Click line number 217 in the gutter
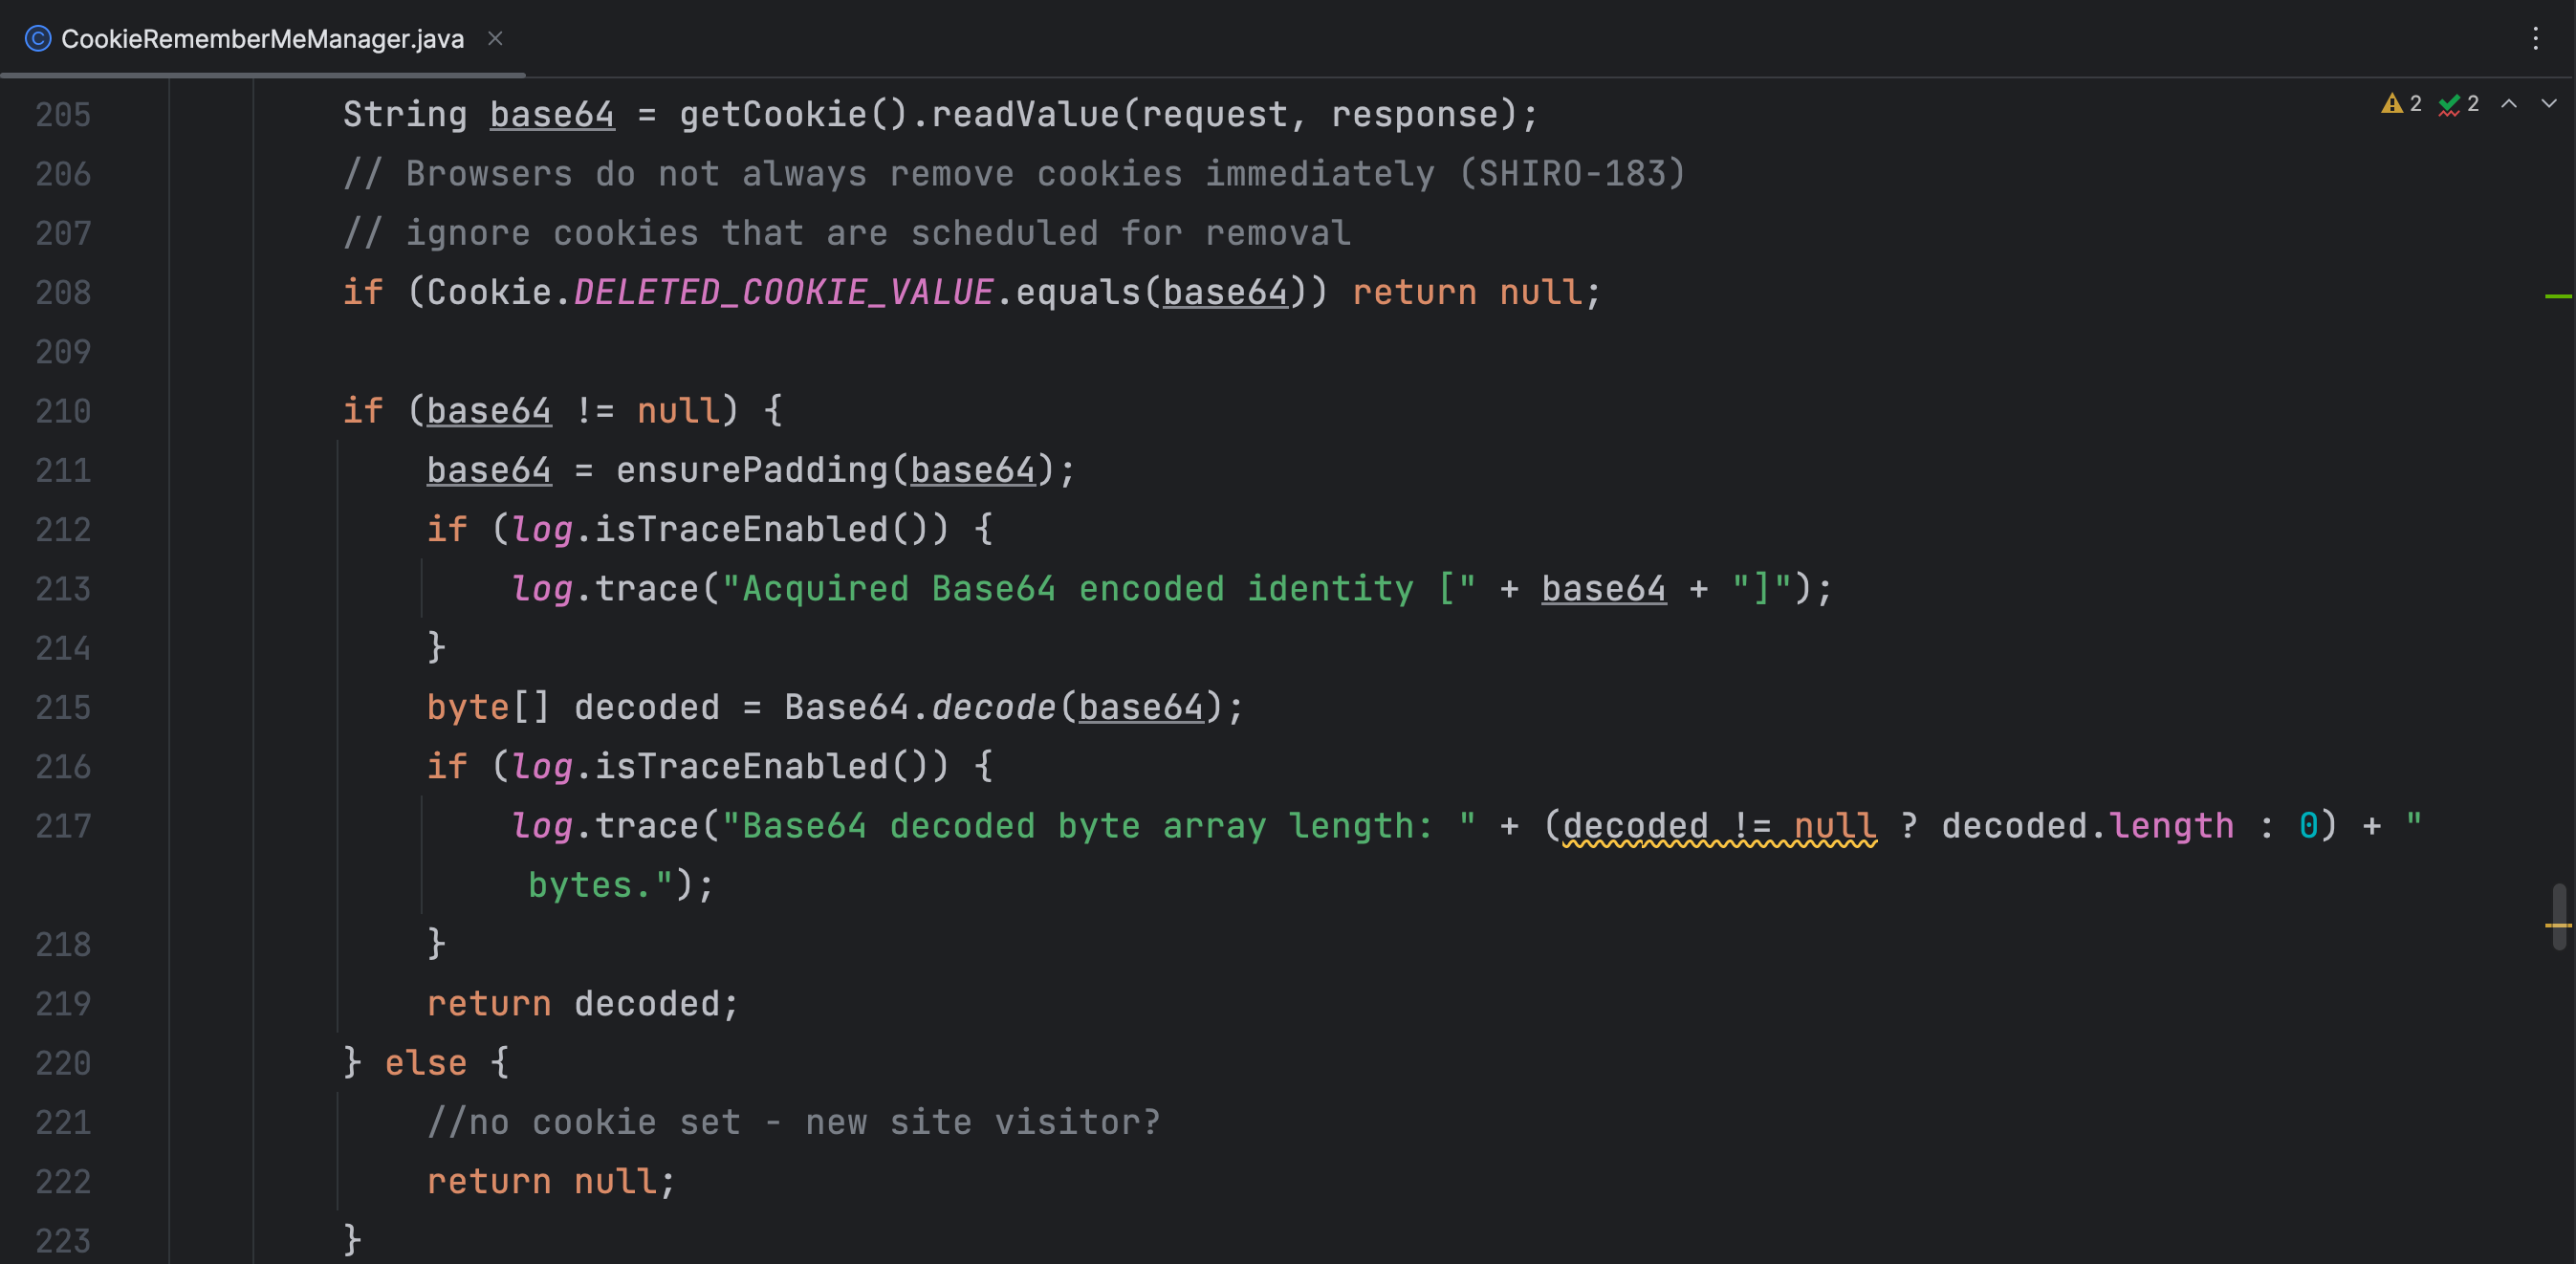2576x1264 pixels. click(63, 826)
